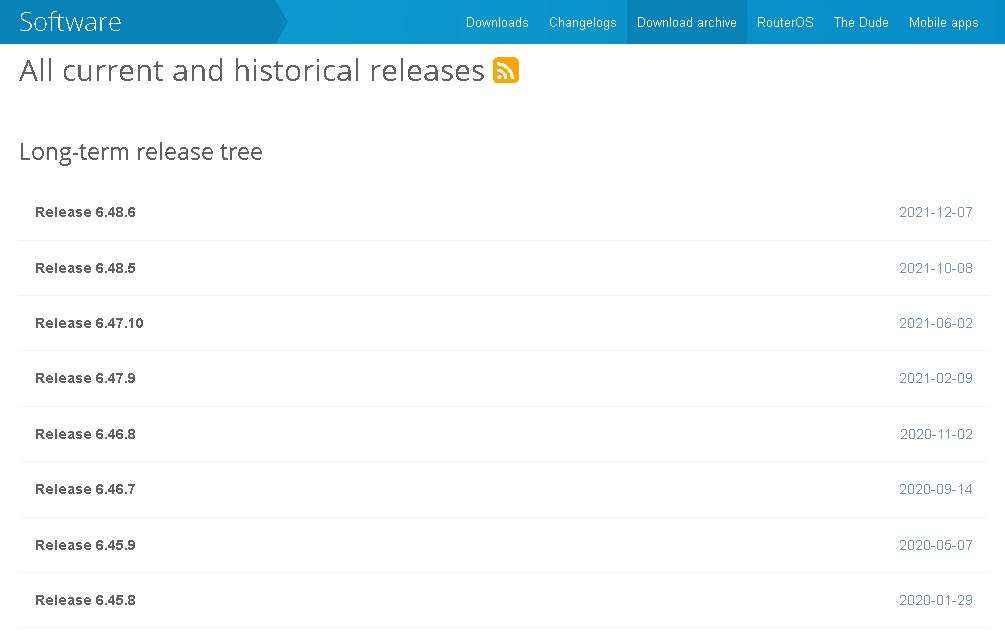
Task: Click All current and historical releases heading
Action: [x=252, y=70]
